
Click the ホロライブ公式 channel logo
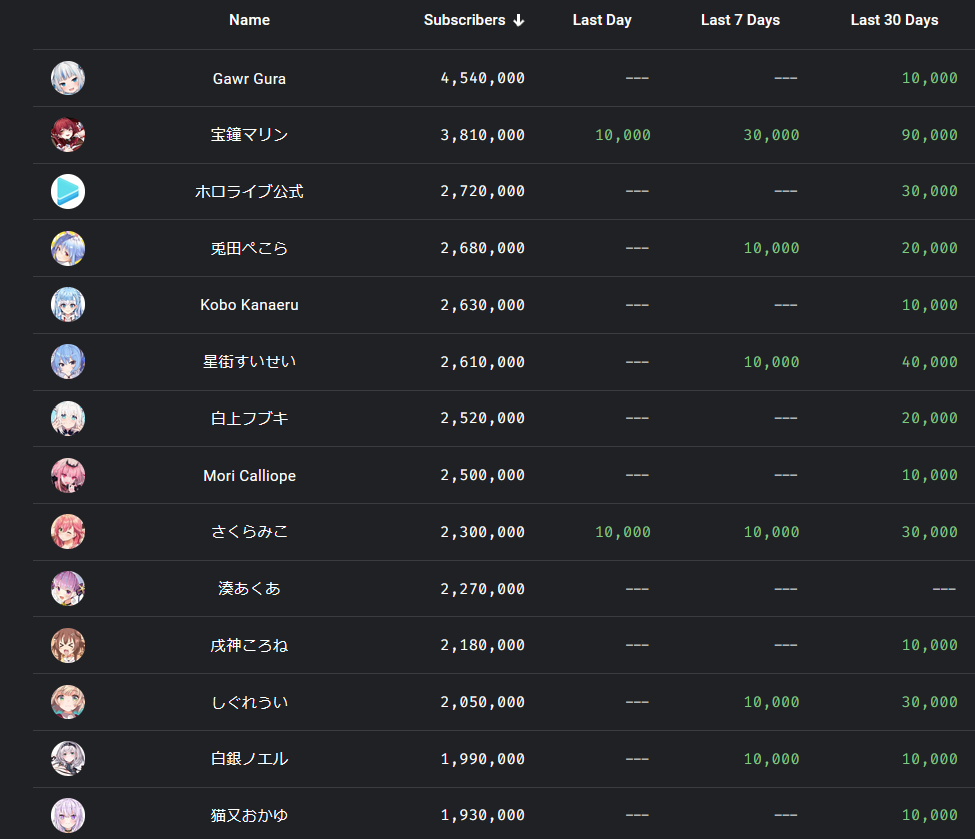pos(68,191)
